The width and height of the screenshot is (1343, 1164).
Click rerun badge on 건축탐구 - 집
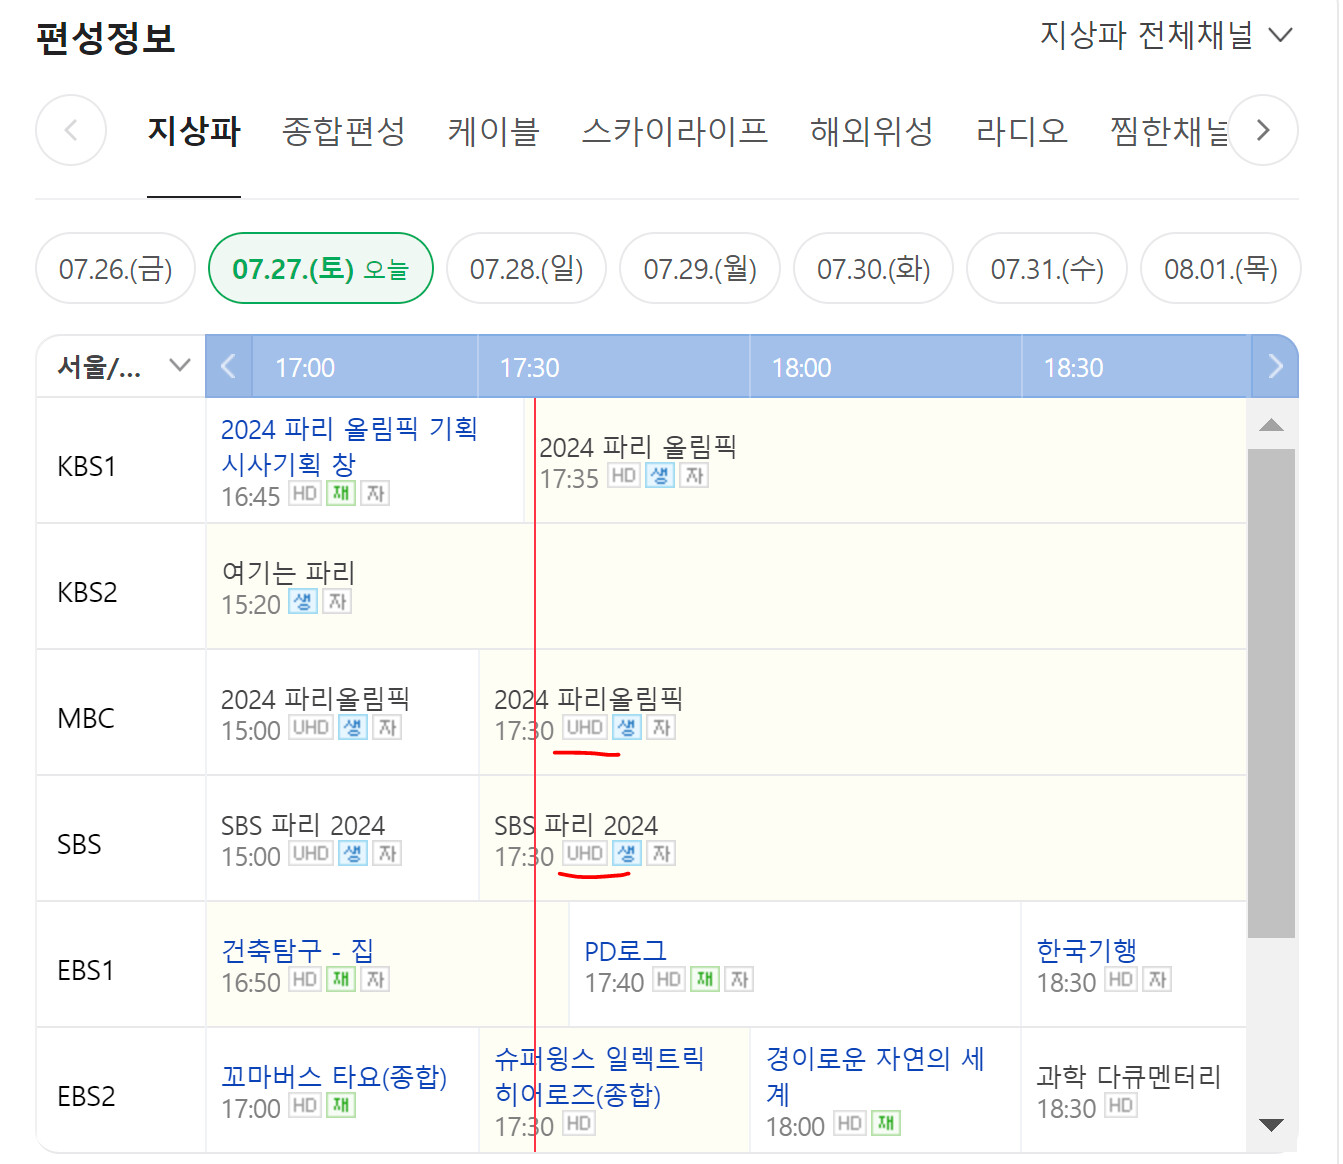(341, 979)
